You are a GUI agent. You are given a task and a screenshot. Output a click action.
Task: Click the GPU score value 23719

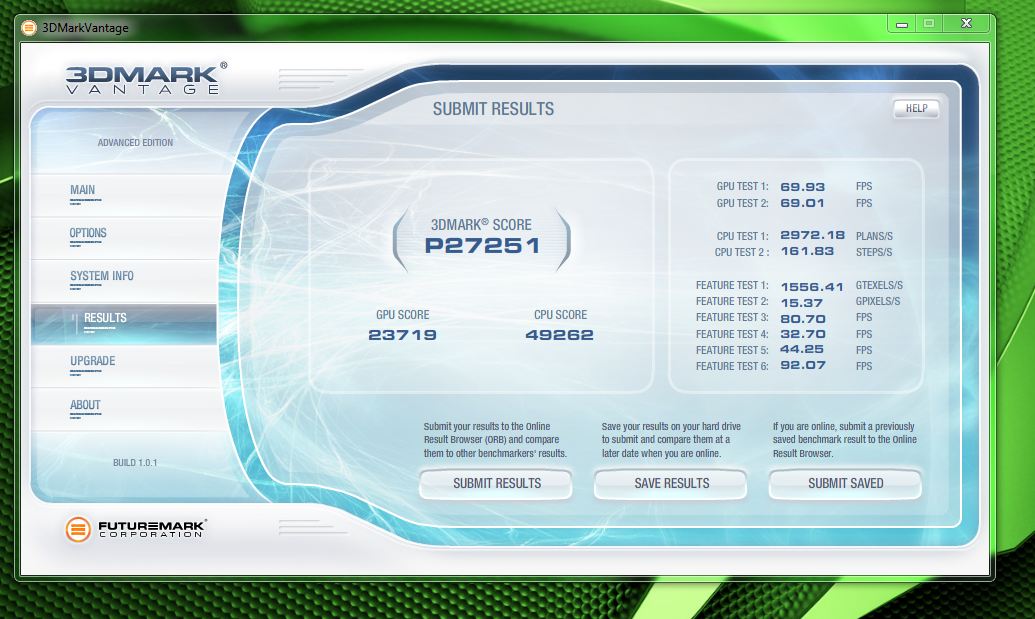[402, 335]
